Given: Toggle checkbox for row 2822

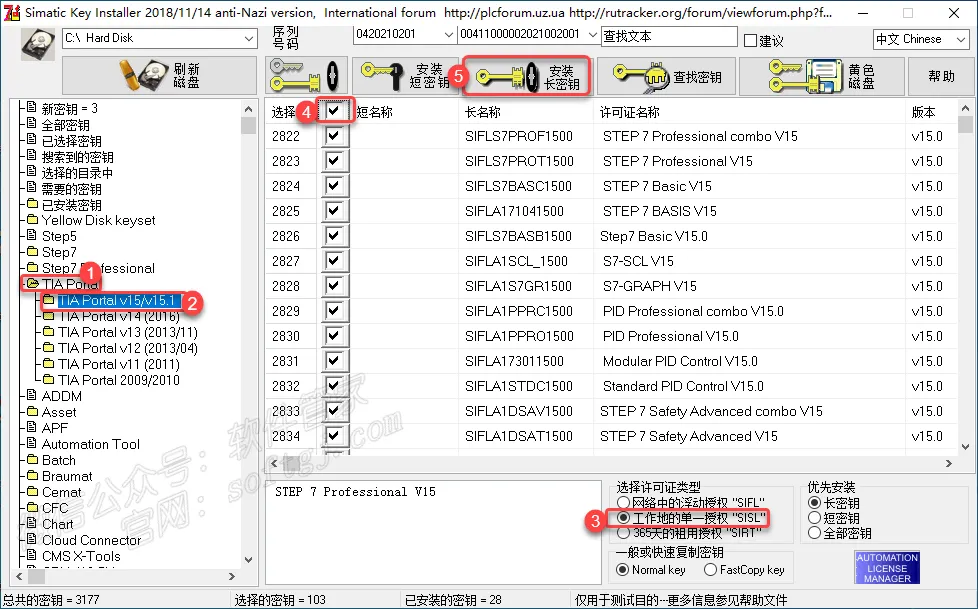Looking at the screenshot, I should tap(334, 135).
